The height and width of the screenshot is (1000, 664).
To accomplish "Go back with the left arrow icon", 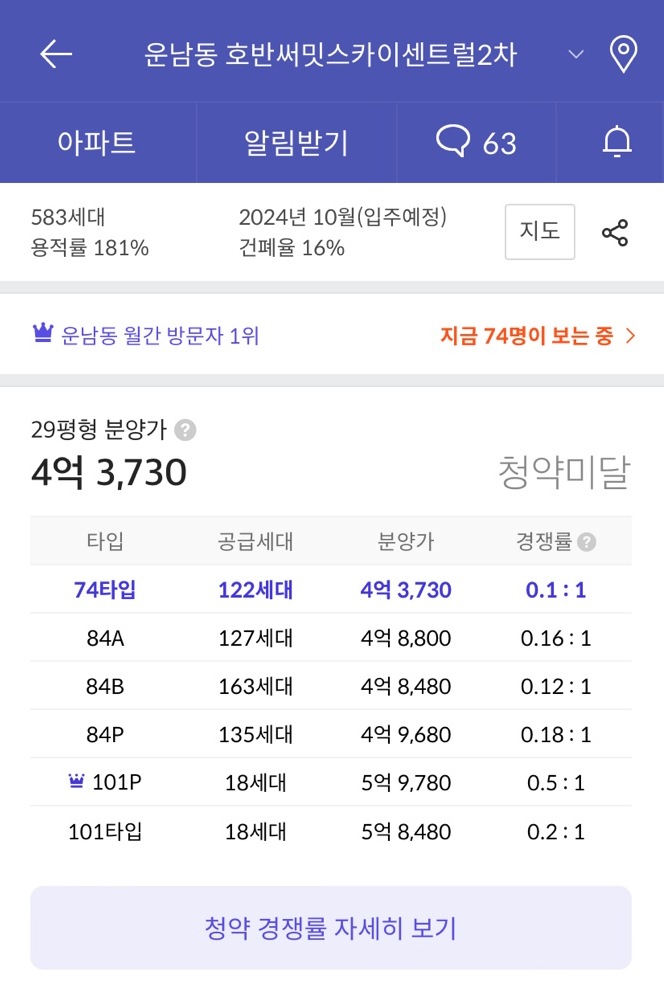I will (x=56, y=54).
